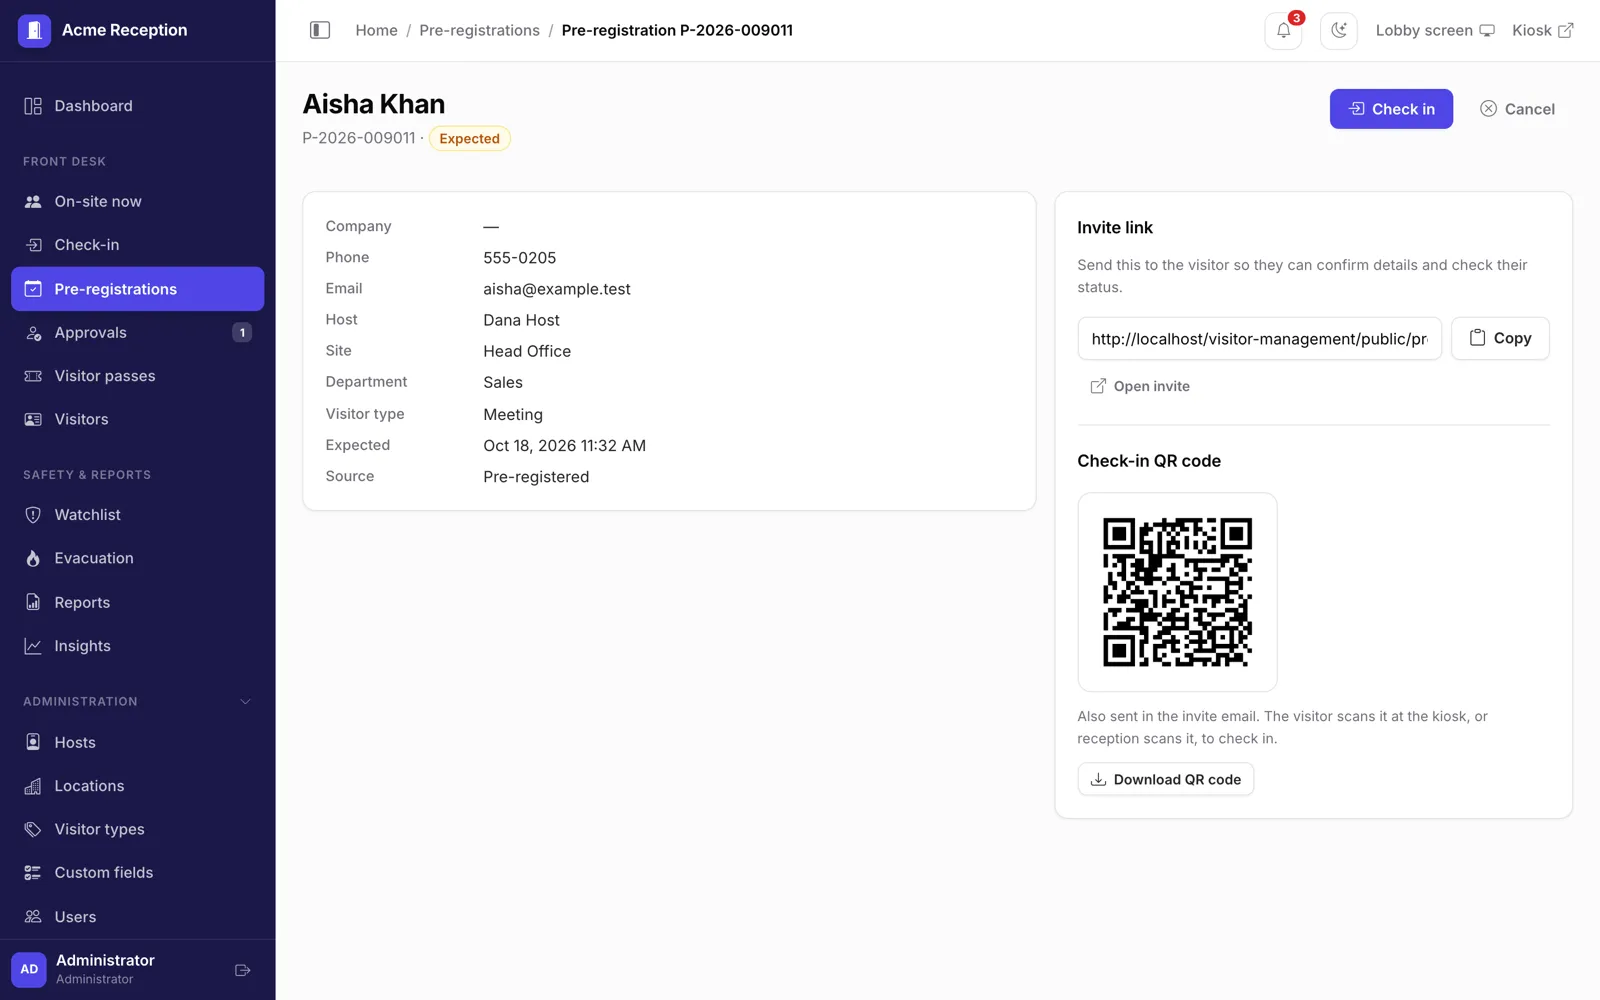Click the P-2026-009011 reference under the name
1600x1000 pixels.
click(x=359, y=138)
